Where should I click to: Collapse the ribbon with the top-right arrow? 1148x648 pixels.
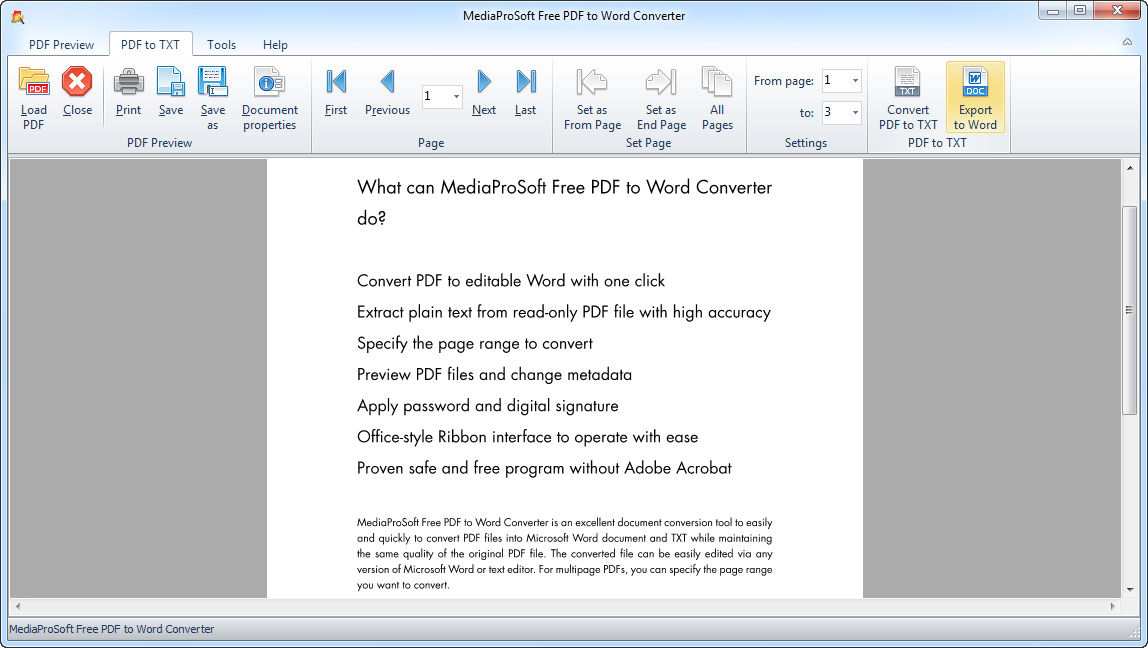1128,42
